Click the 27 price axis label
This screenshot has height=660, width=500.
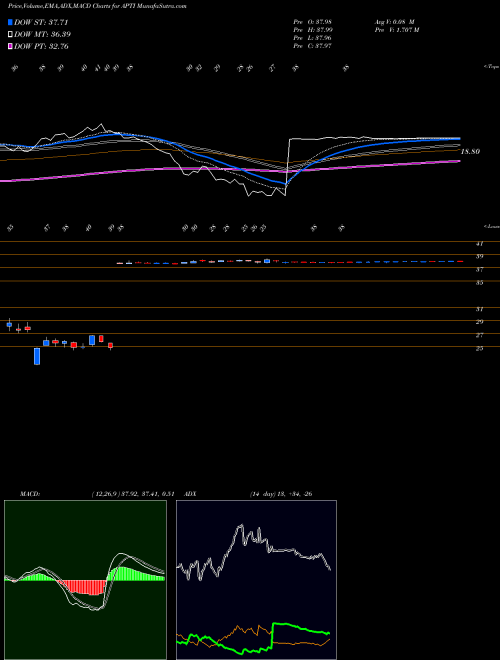479,335
